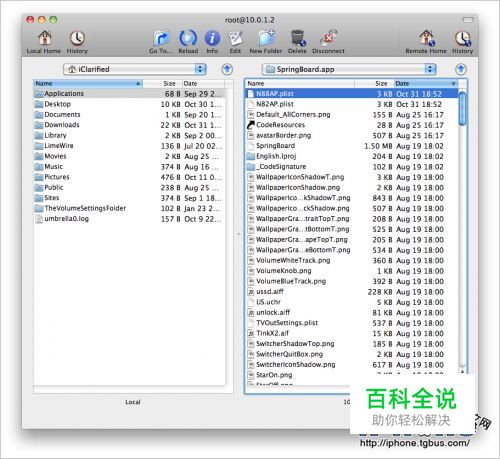Open the Info toolbar icon
The height and width of the screenshot is (459, 500).
click(212, 42)
